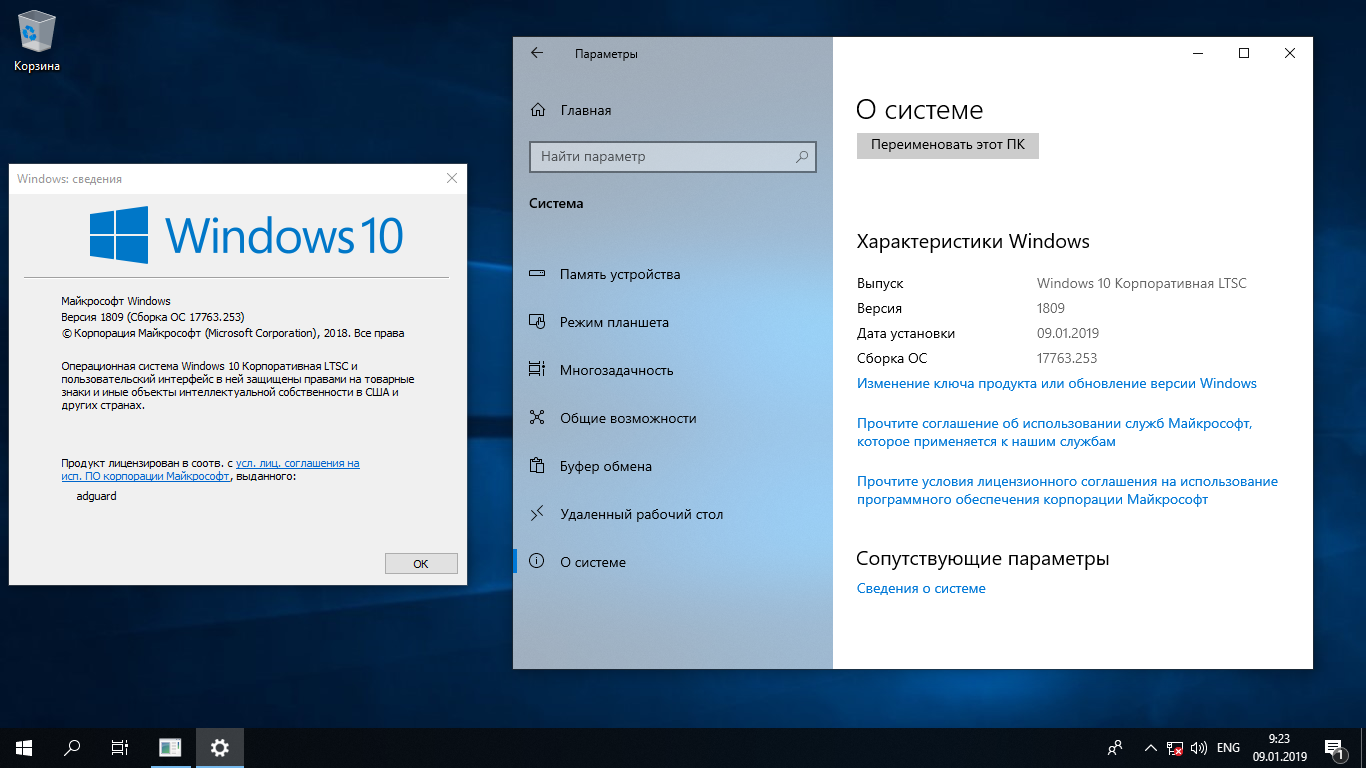Switch input language ENG indicator
The width and height of the screenshot is (1366, 768).
(1229, 748)
